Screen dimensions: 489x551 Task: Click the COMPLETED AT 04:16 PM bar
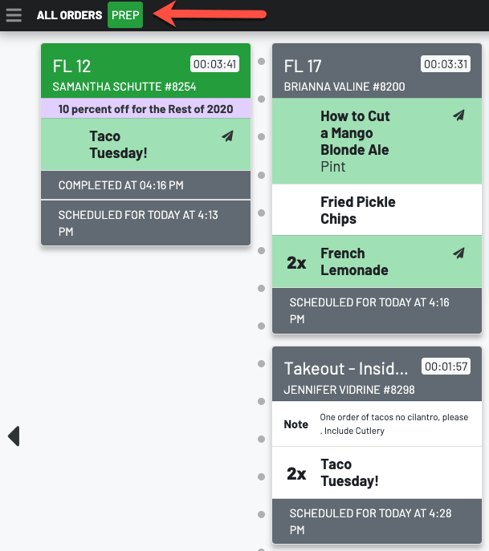pyautogui.click(x=146, y=185)
